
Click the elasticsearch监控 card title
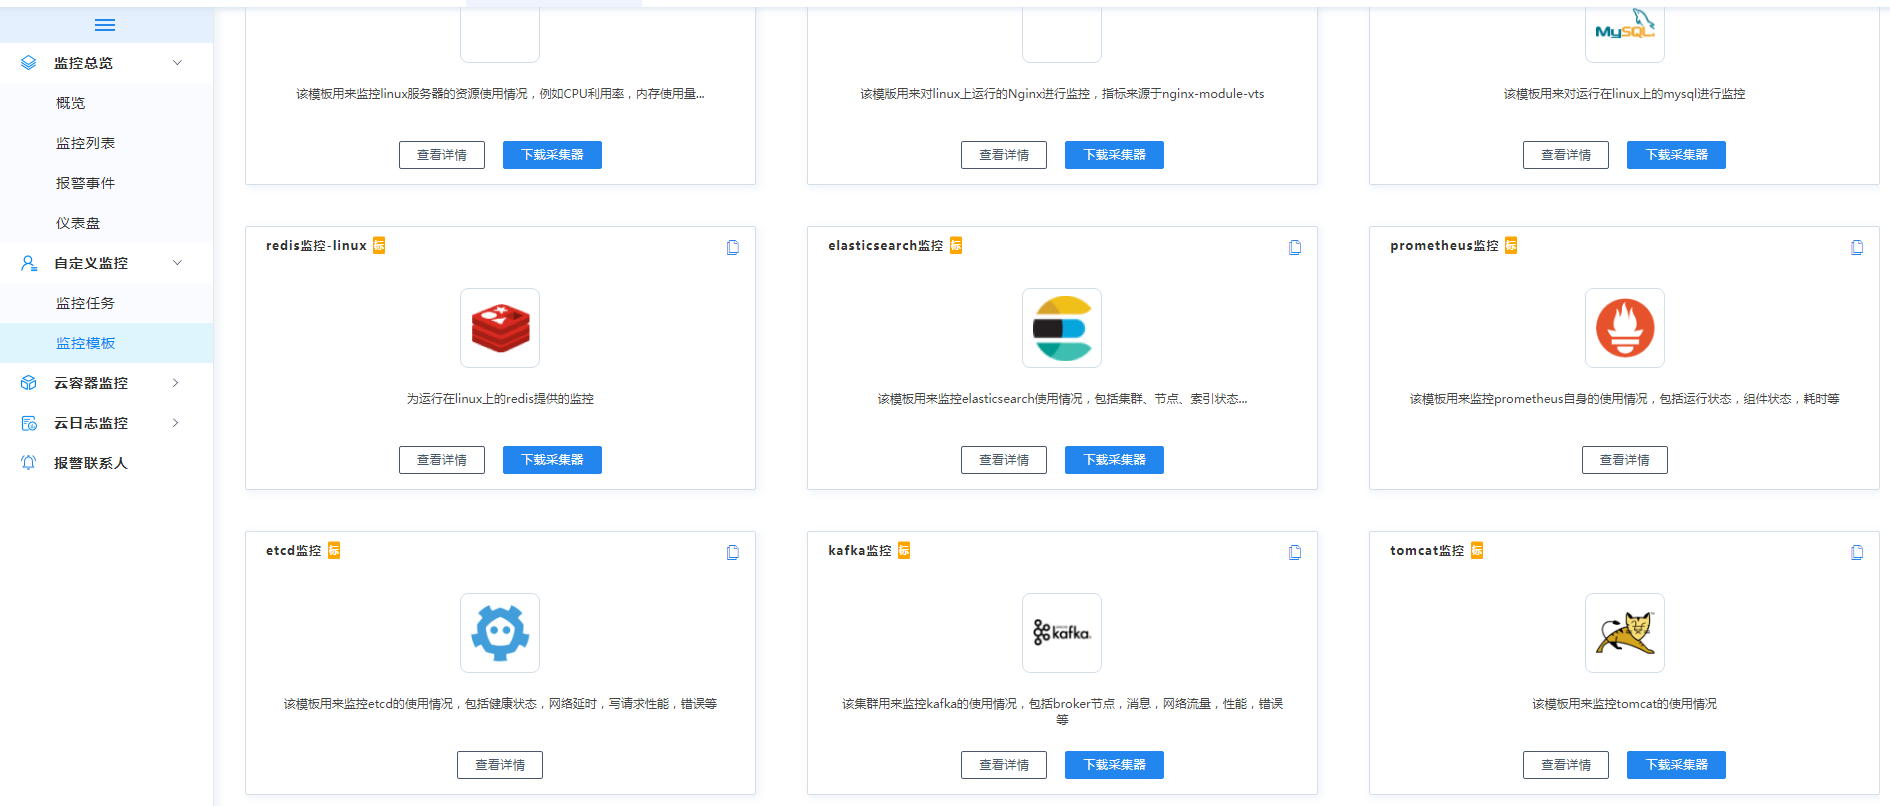point(886,245)
